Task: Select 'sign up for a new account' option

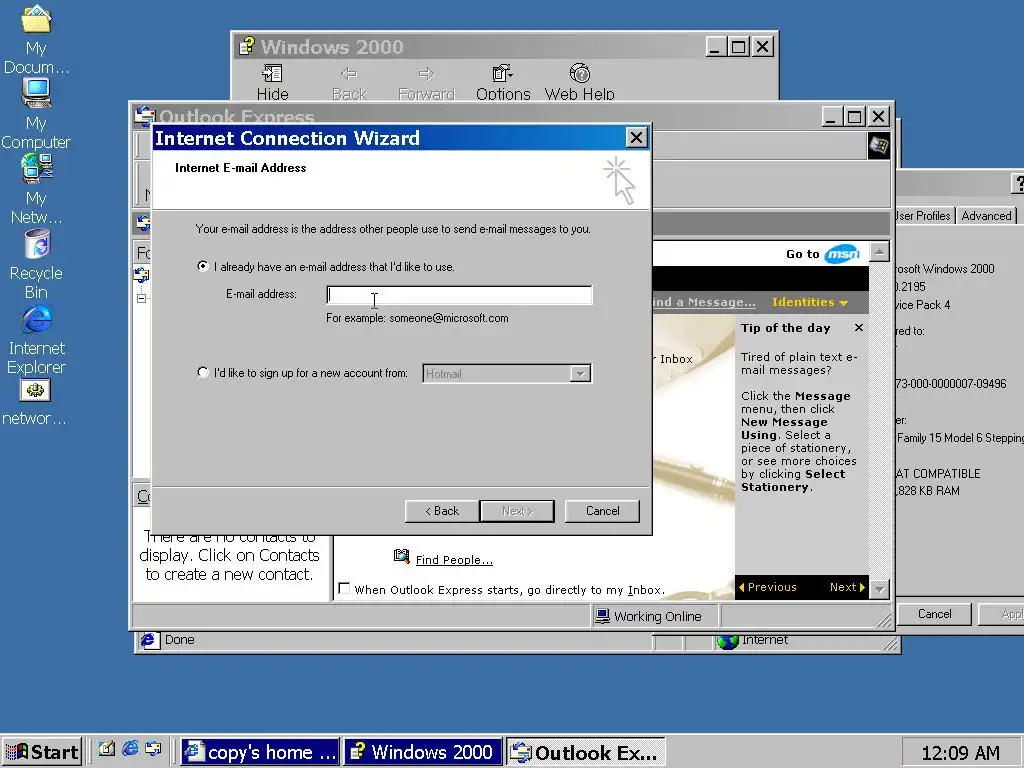Action: point(202,372)
